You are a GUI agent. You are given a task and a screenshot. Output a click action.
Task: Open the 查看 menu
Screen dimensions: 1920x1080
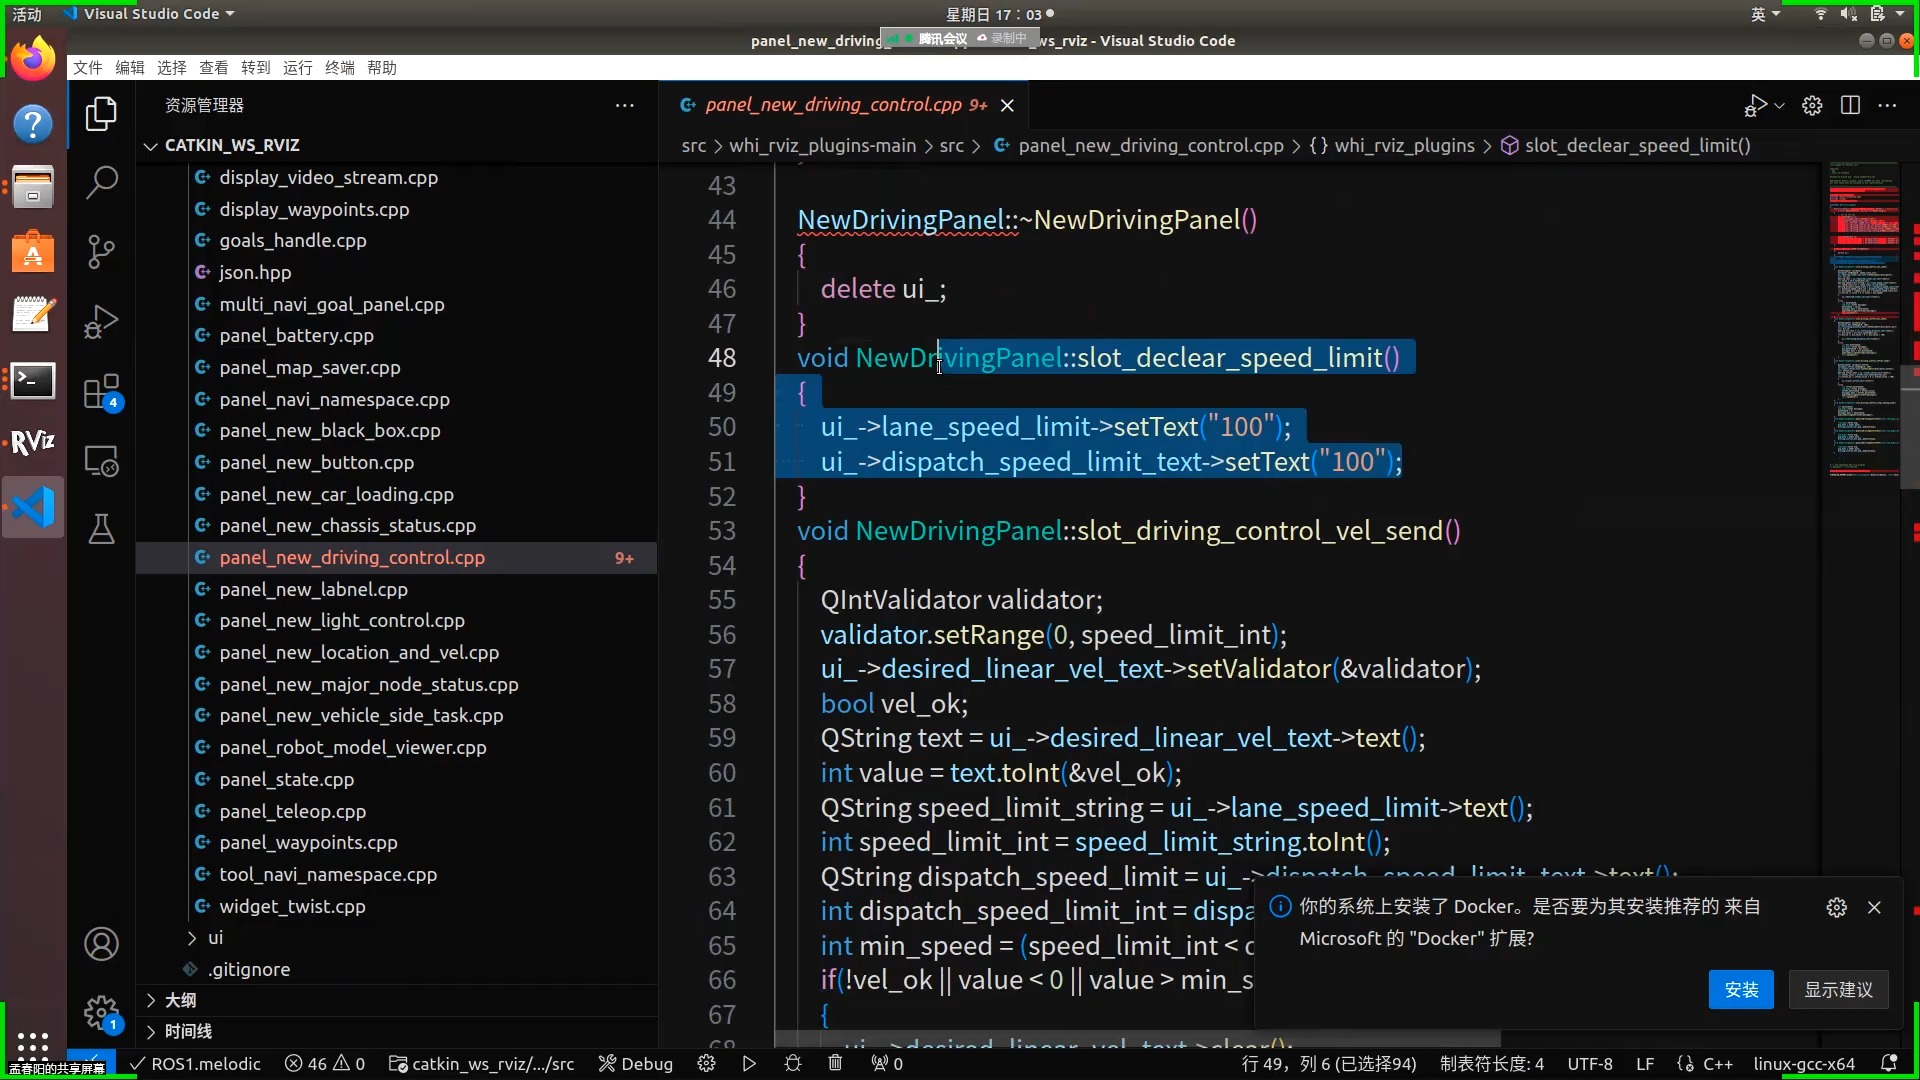click(x=214, y=67)
